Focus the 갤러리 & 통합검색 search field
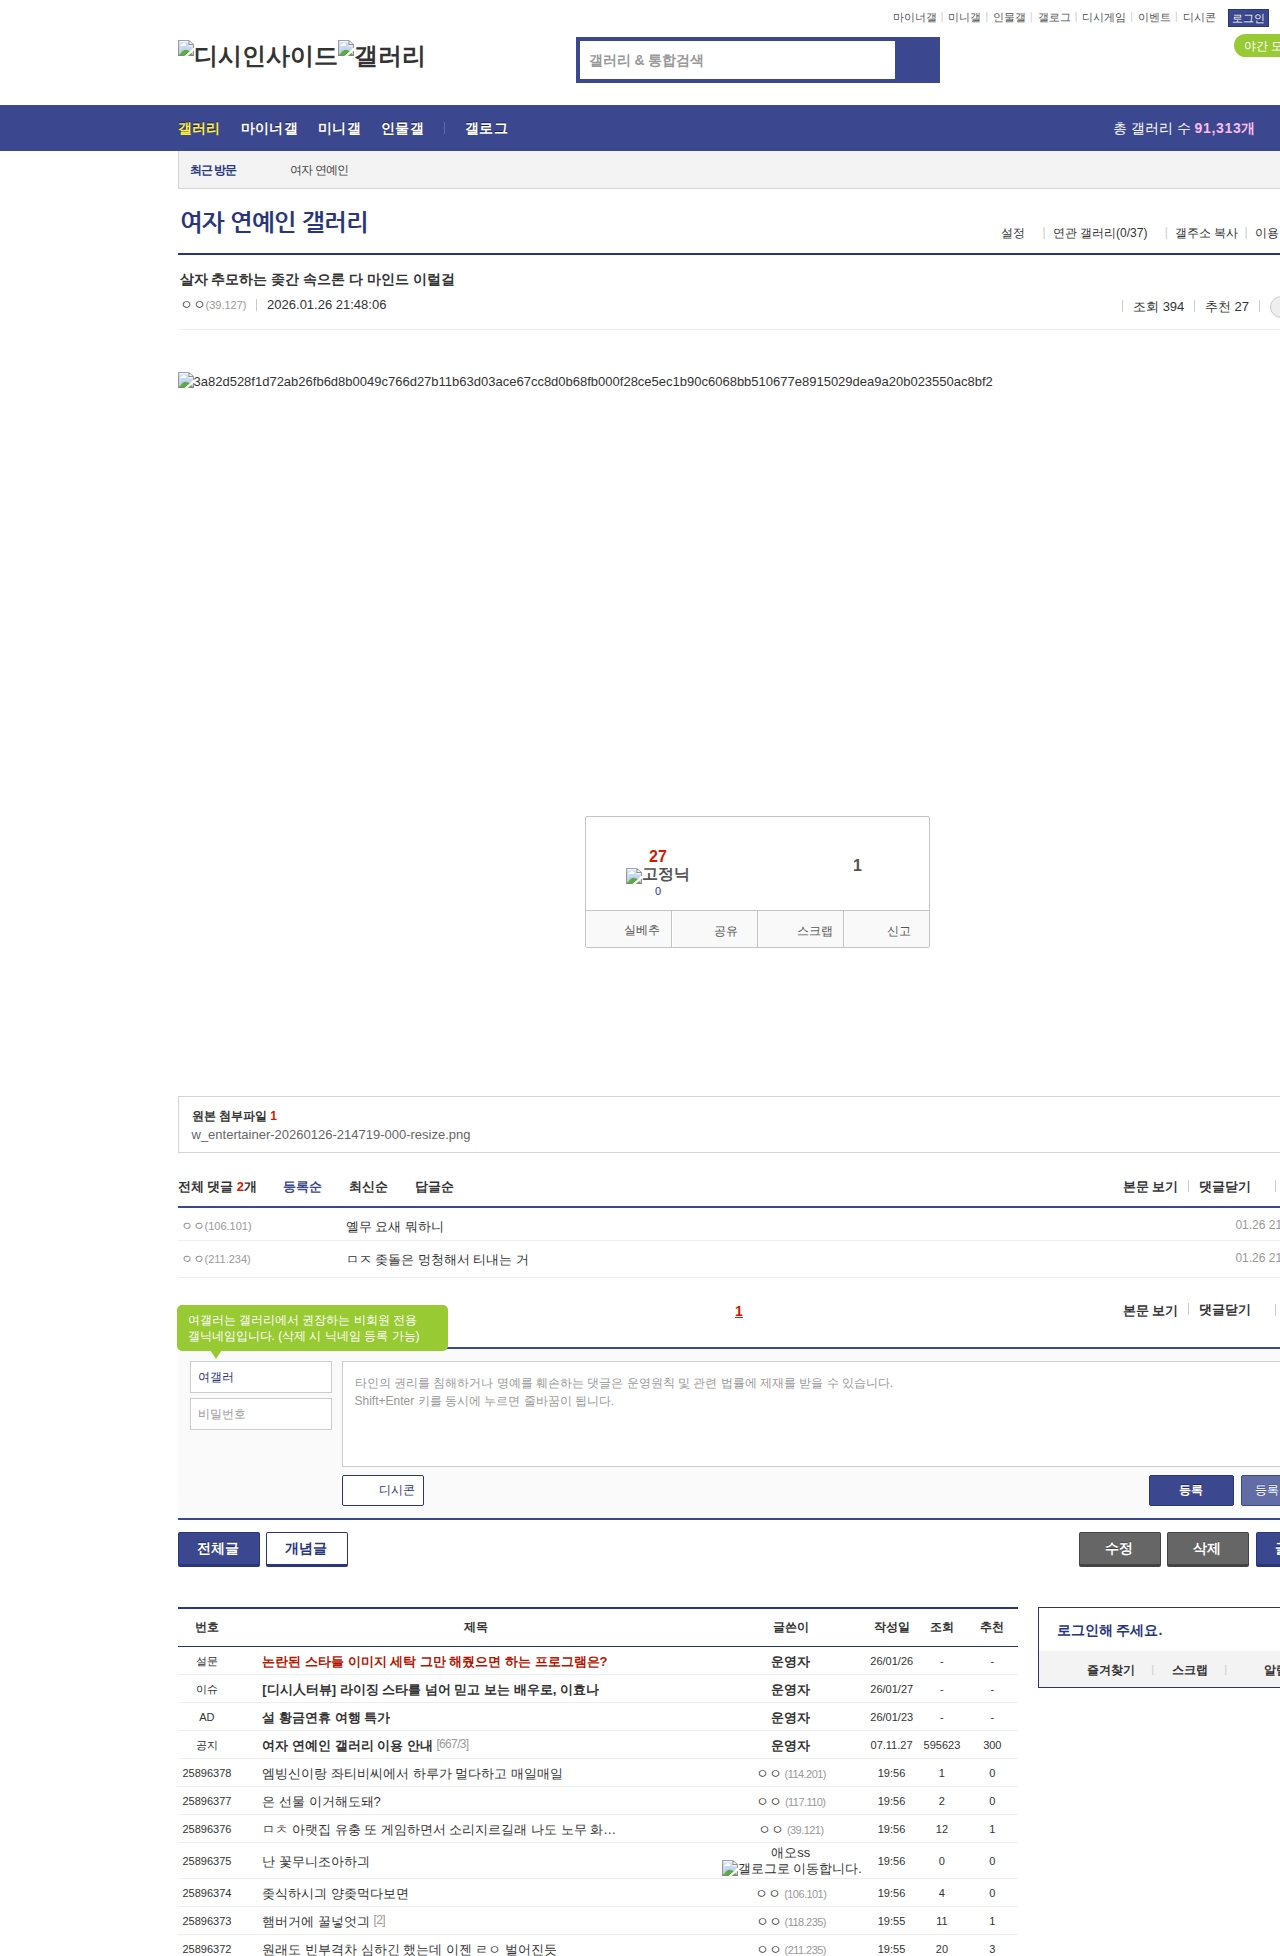1280x1956 pixels. pos(737,60)
